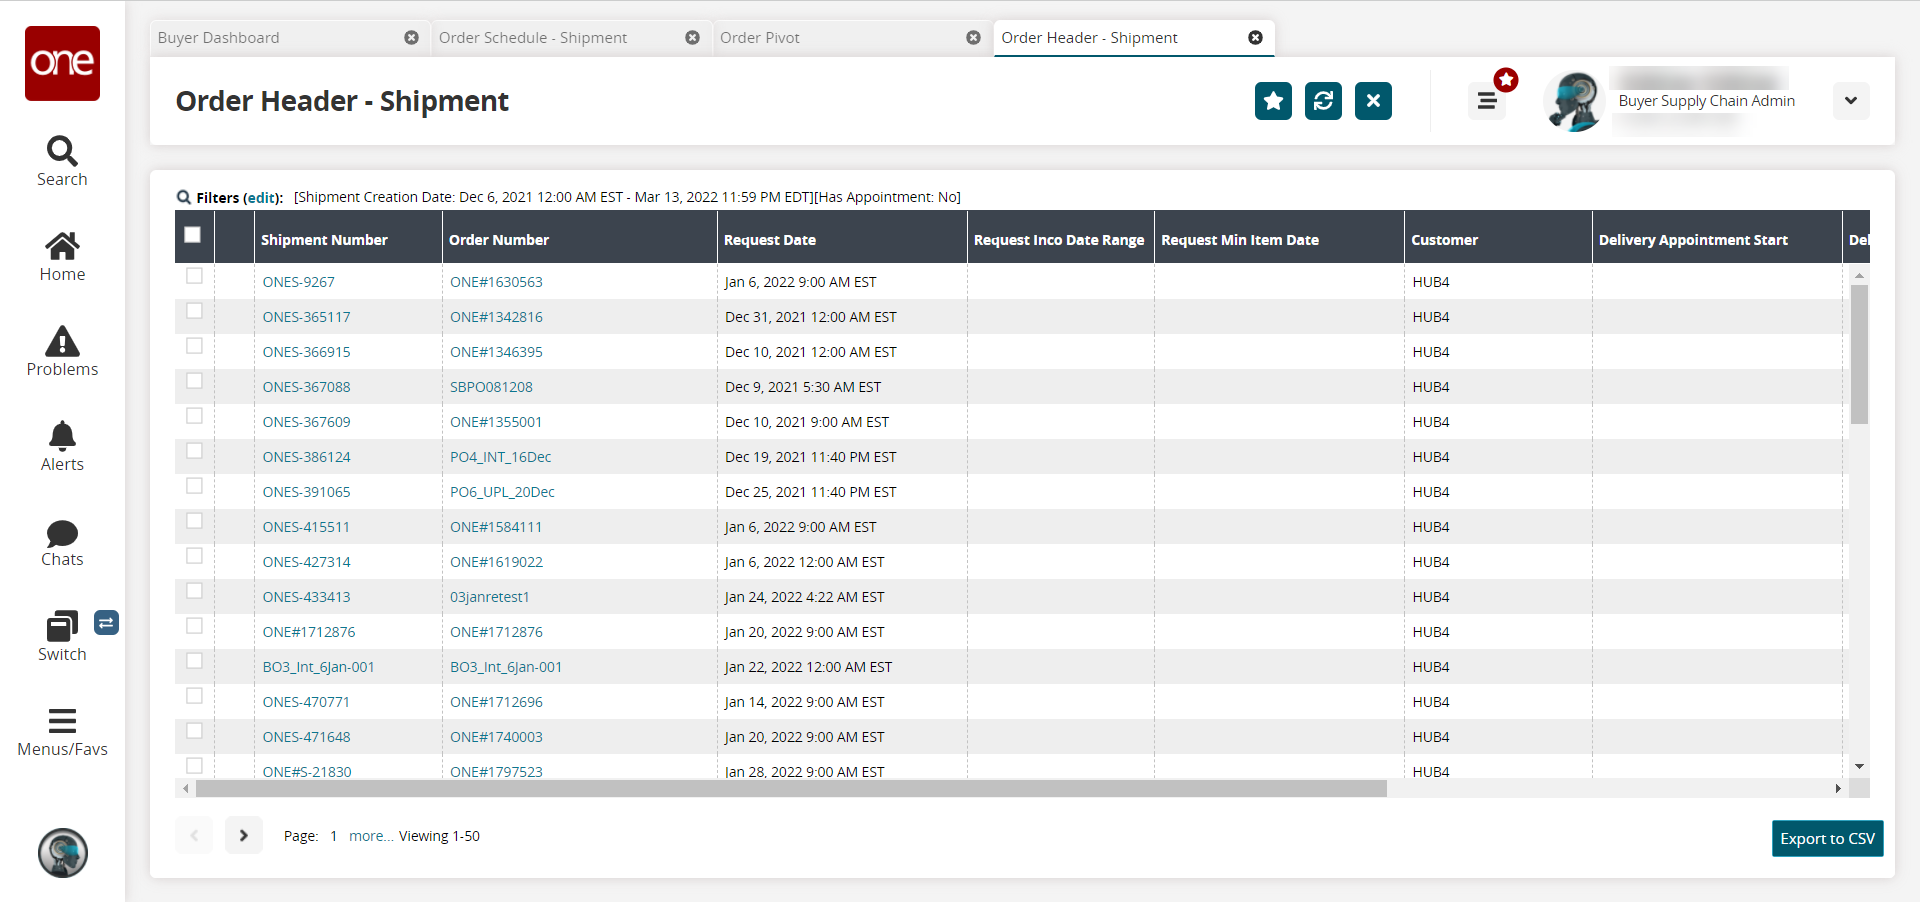Close the report with the X button
This screenshot has width=1920, height=902.
pyautogui.click(x=1373, y=101)
